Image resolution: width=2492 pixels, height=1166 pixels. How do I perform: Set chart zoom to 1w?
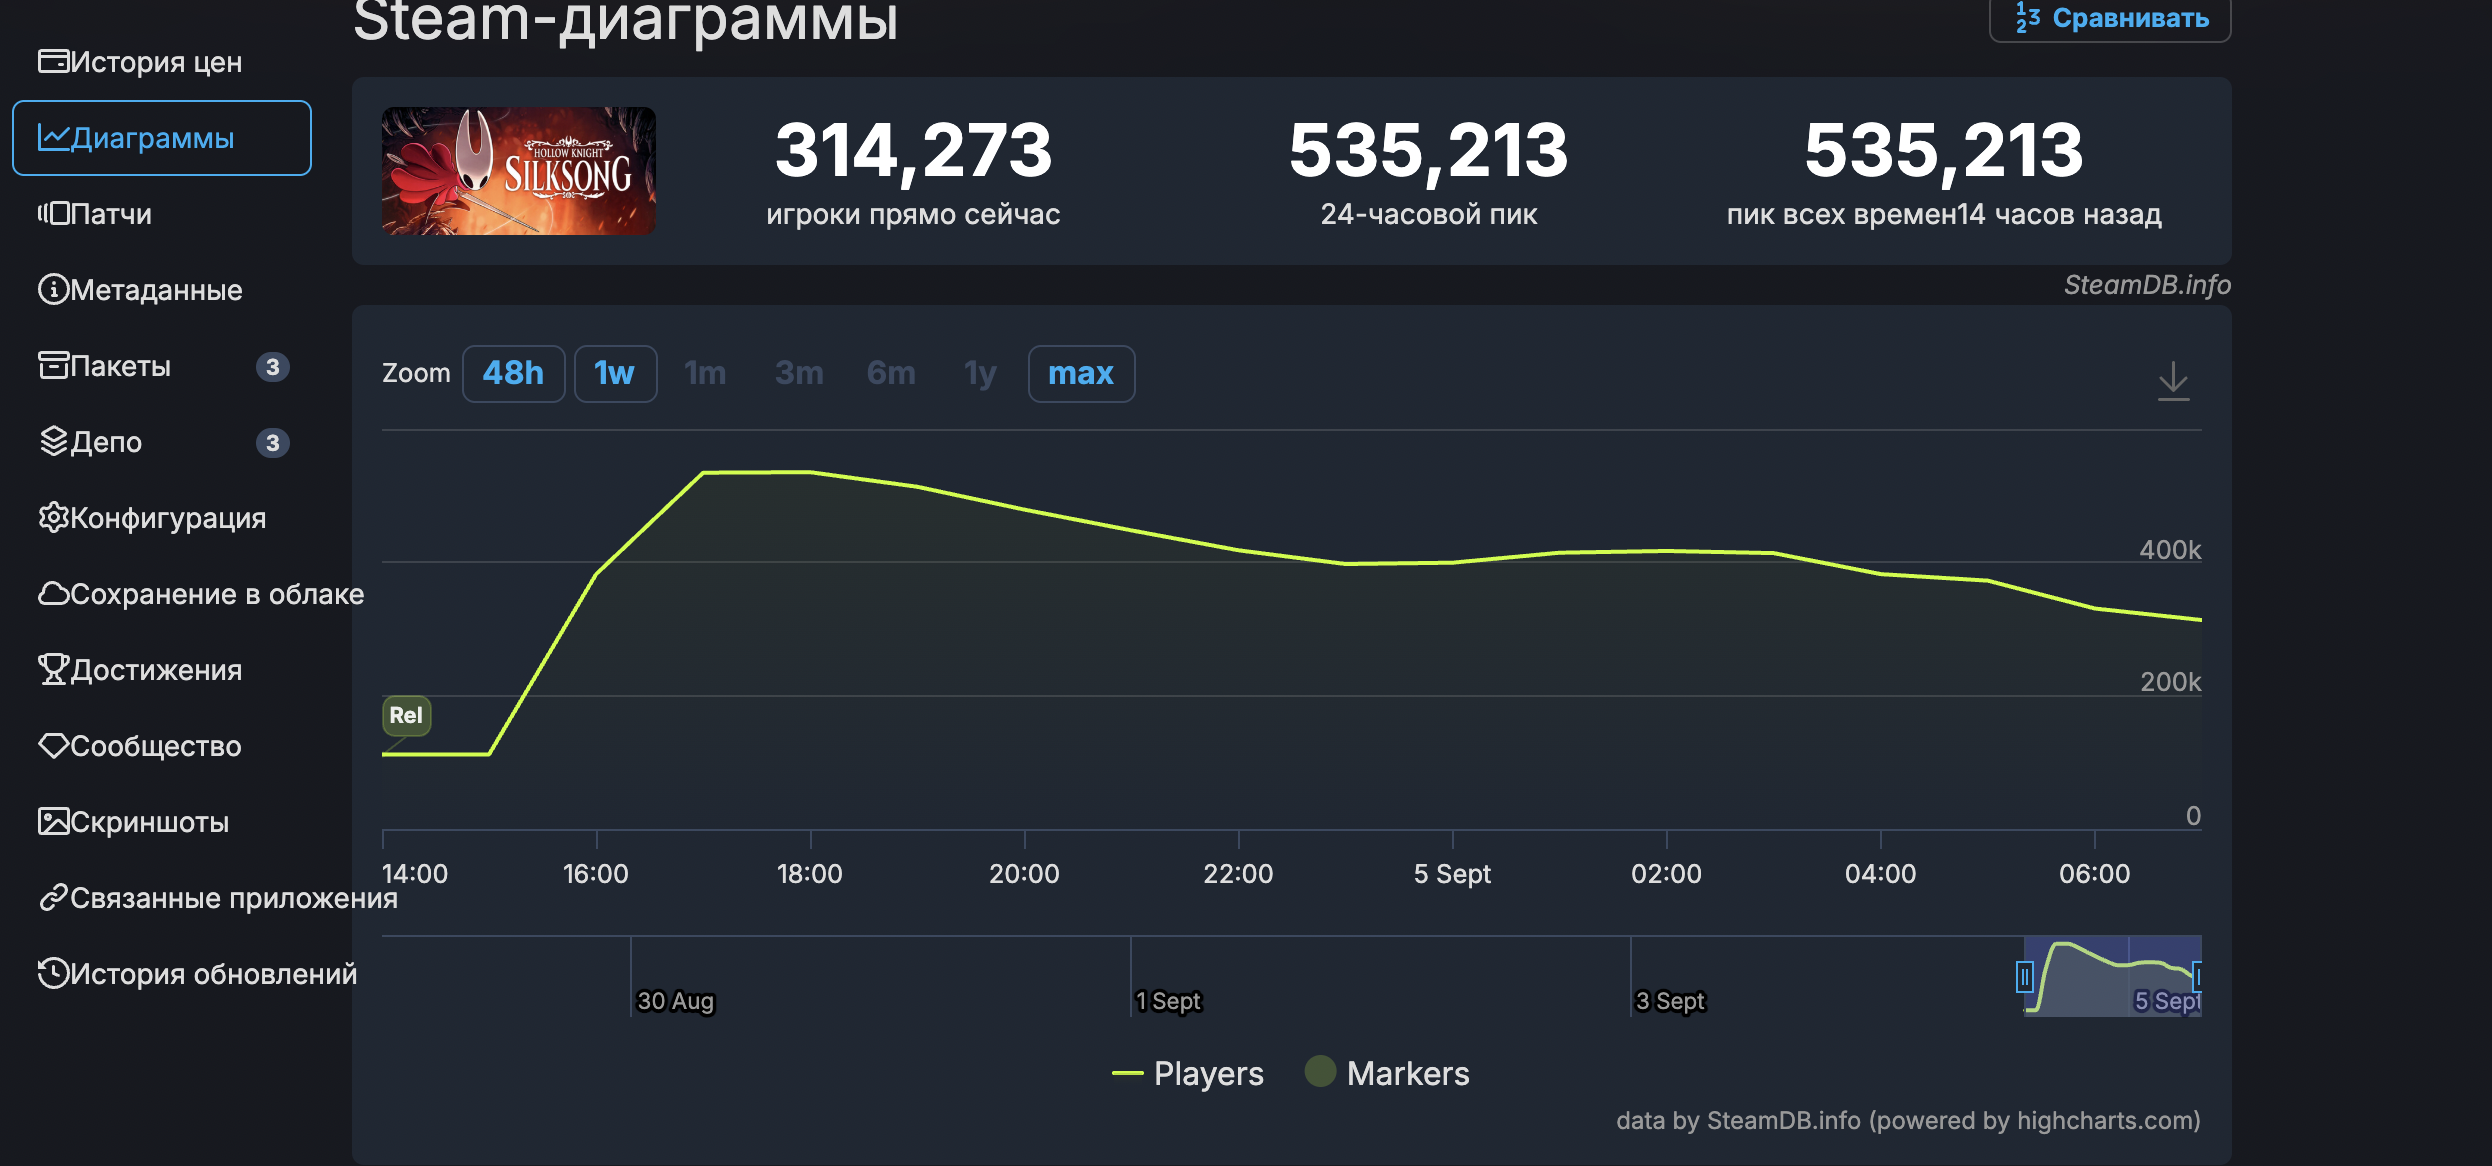click(614, 374)
